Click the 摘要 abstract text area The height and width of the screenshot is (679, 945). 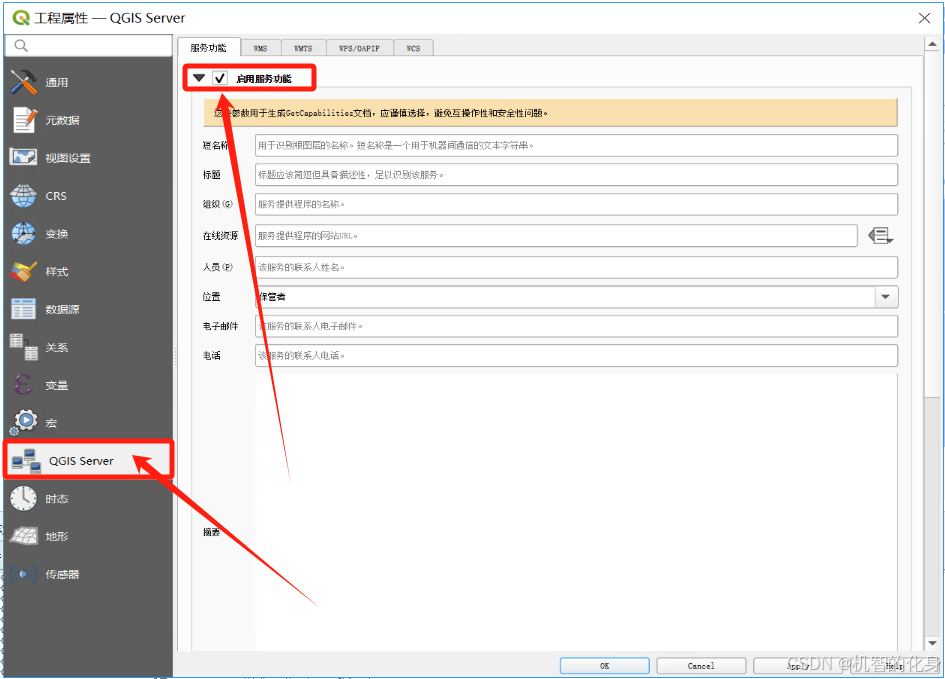click(577, 512)
